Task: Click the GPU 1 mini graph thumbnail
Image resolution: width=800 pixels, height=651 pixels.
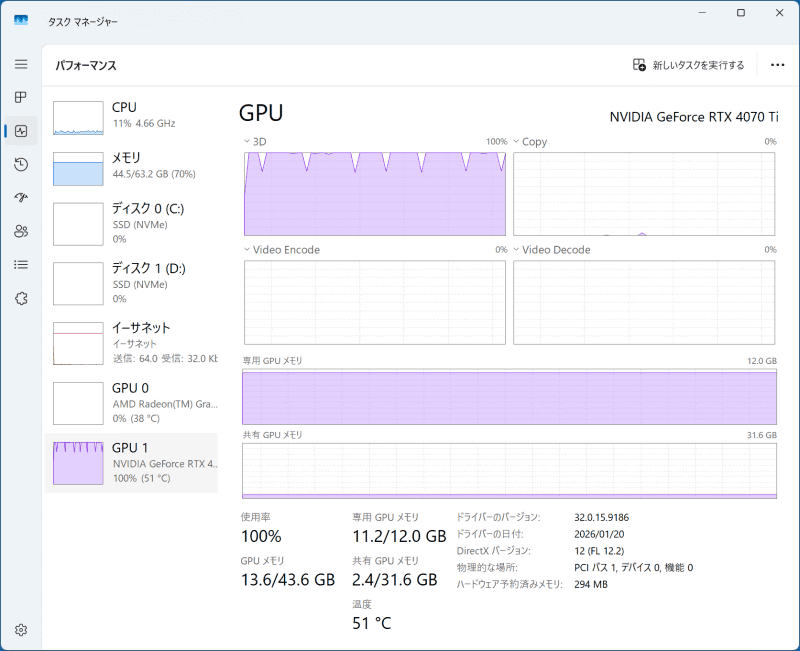Action: [78, 463]
